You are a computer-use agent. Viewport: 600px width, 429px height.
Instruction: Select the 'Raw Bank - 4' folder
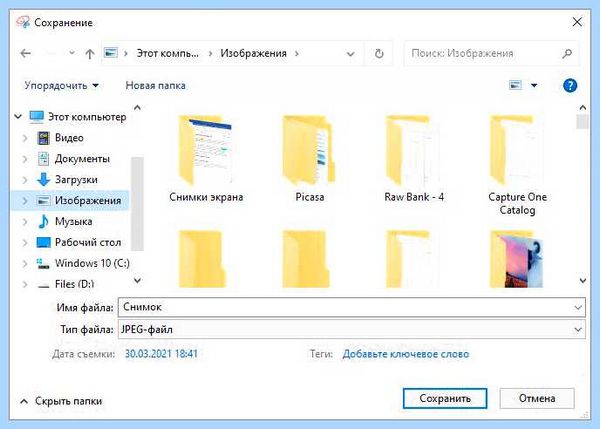coord(414,158)
